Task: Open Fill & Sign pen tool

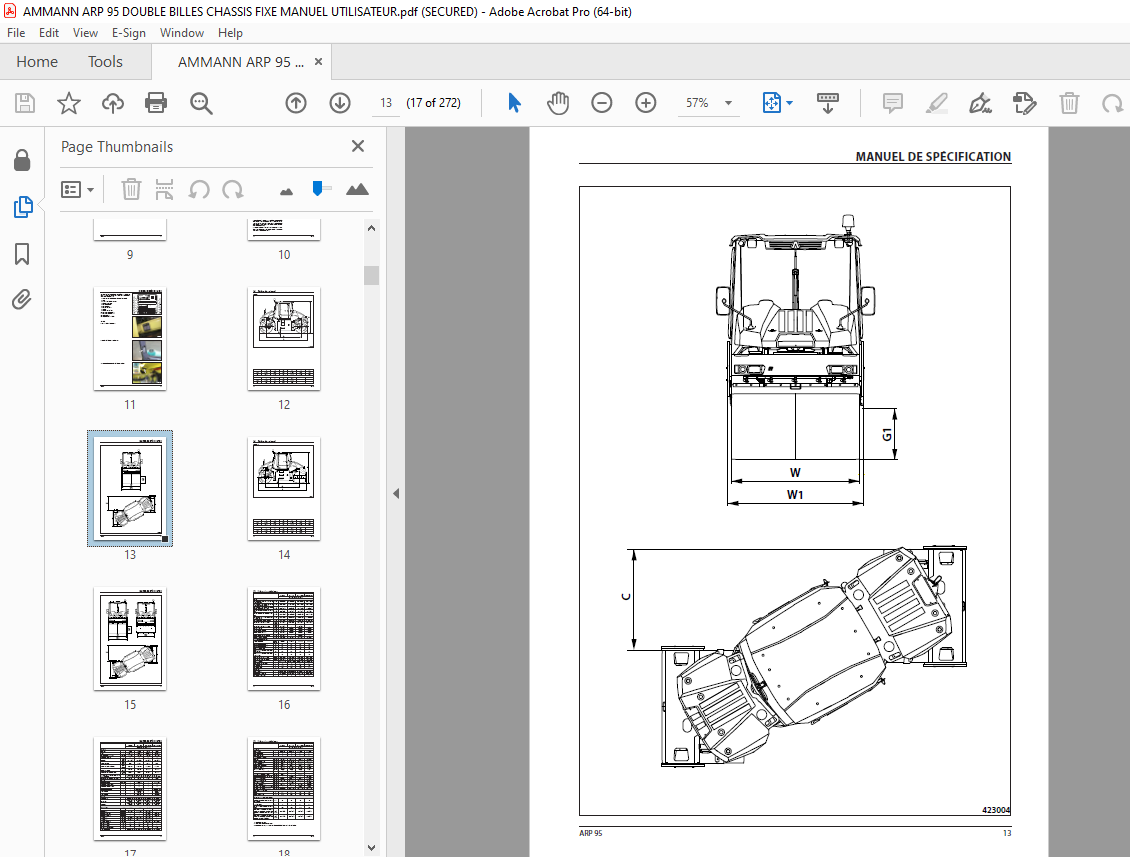Action: pos(980,103)
